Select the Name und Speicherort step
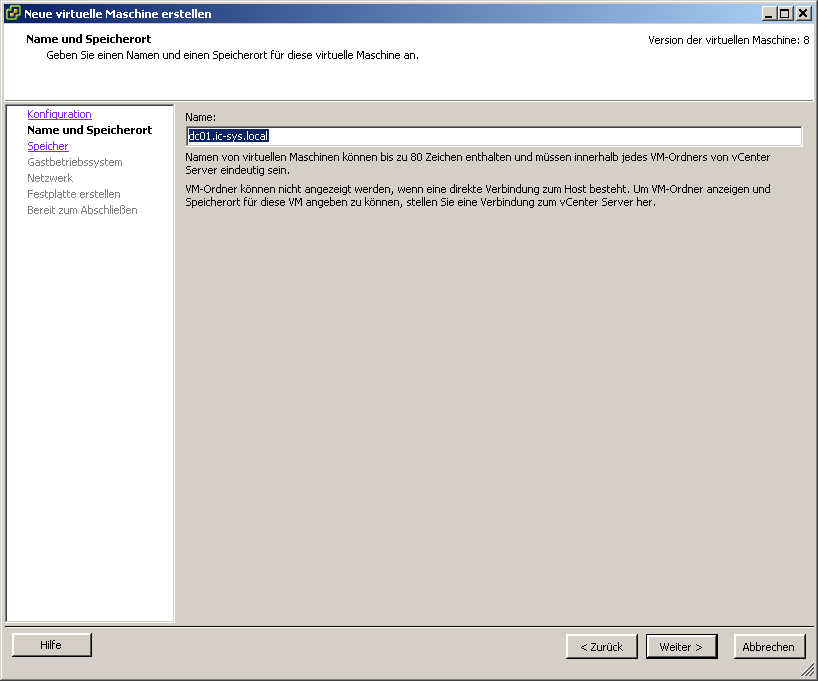The width and height of the screenshot is (818, 681). pos(89,130)
